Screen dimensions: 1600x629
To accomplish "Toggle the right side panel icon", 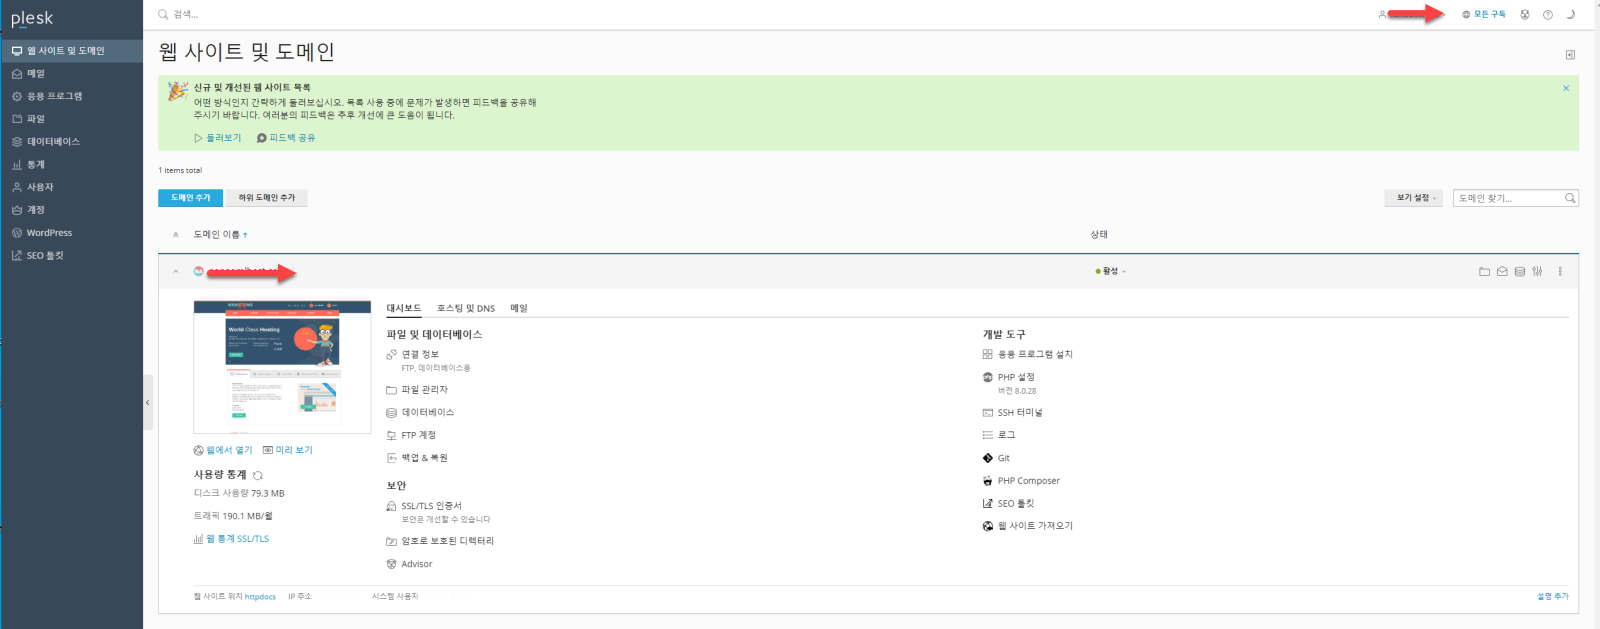I will pyautogui.click(x=1570, y=55).
